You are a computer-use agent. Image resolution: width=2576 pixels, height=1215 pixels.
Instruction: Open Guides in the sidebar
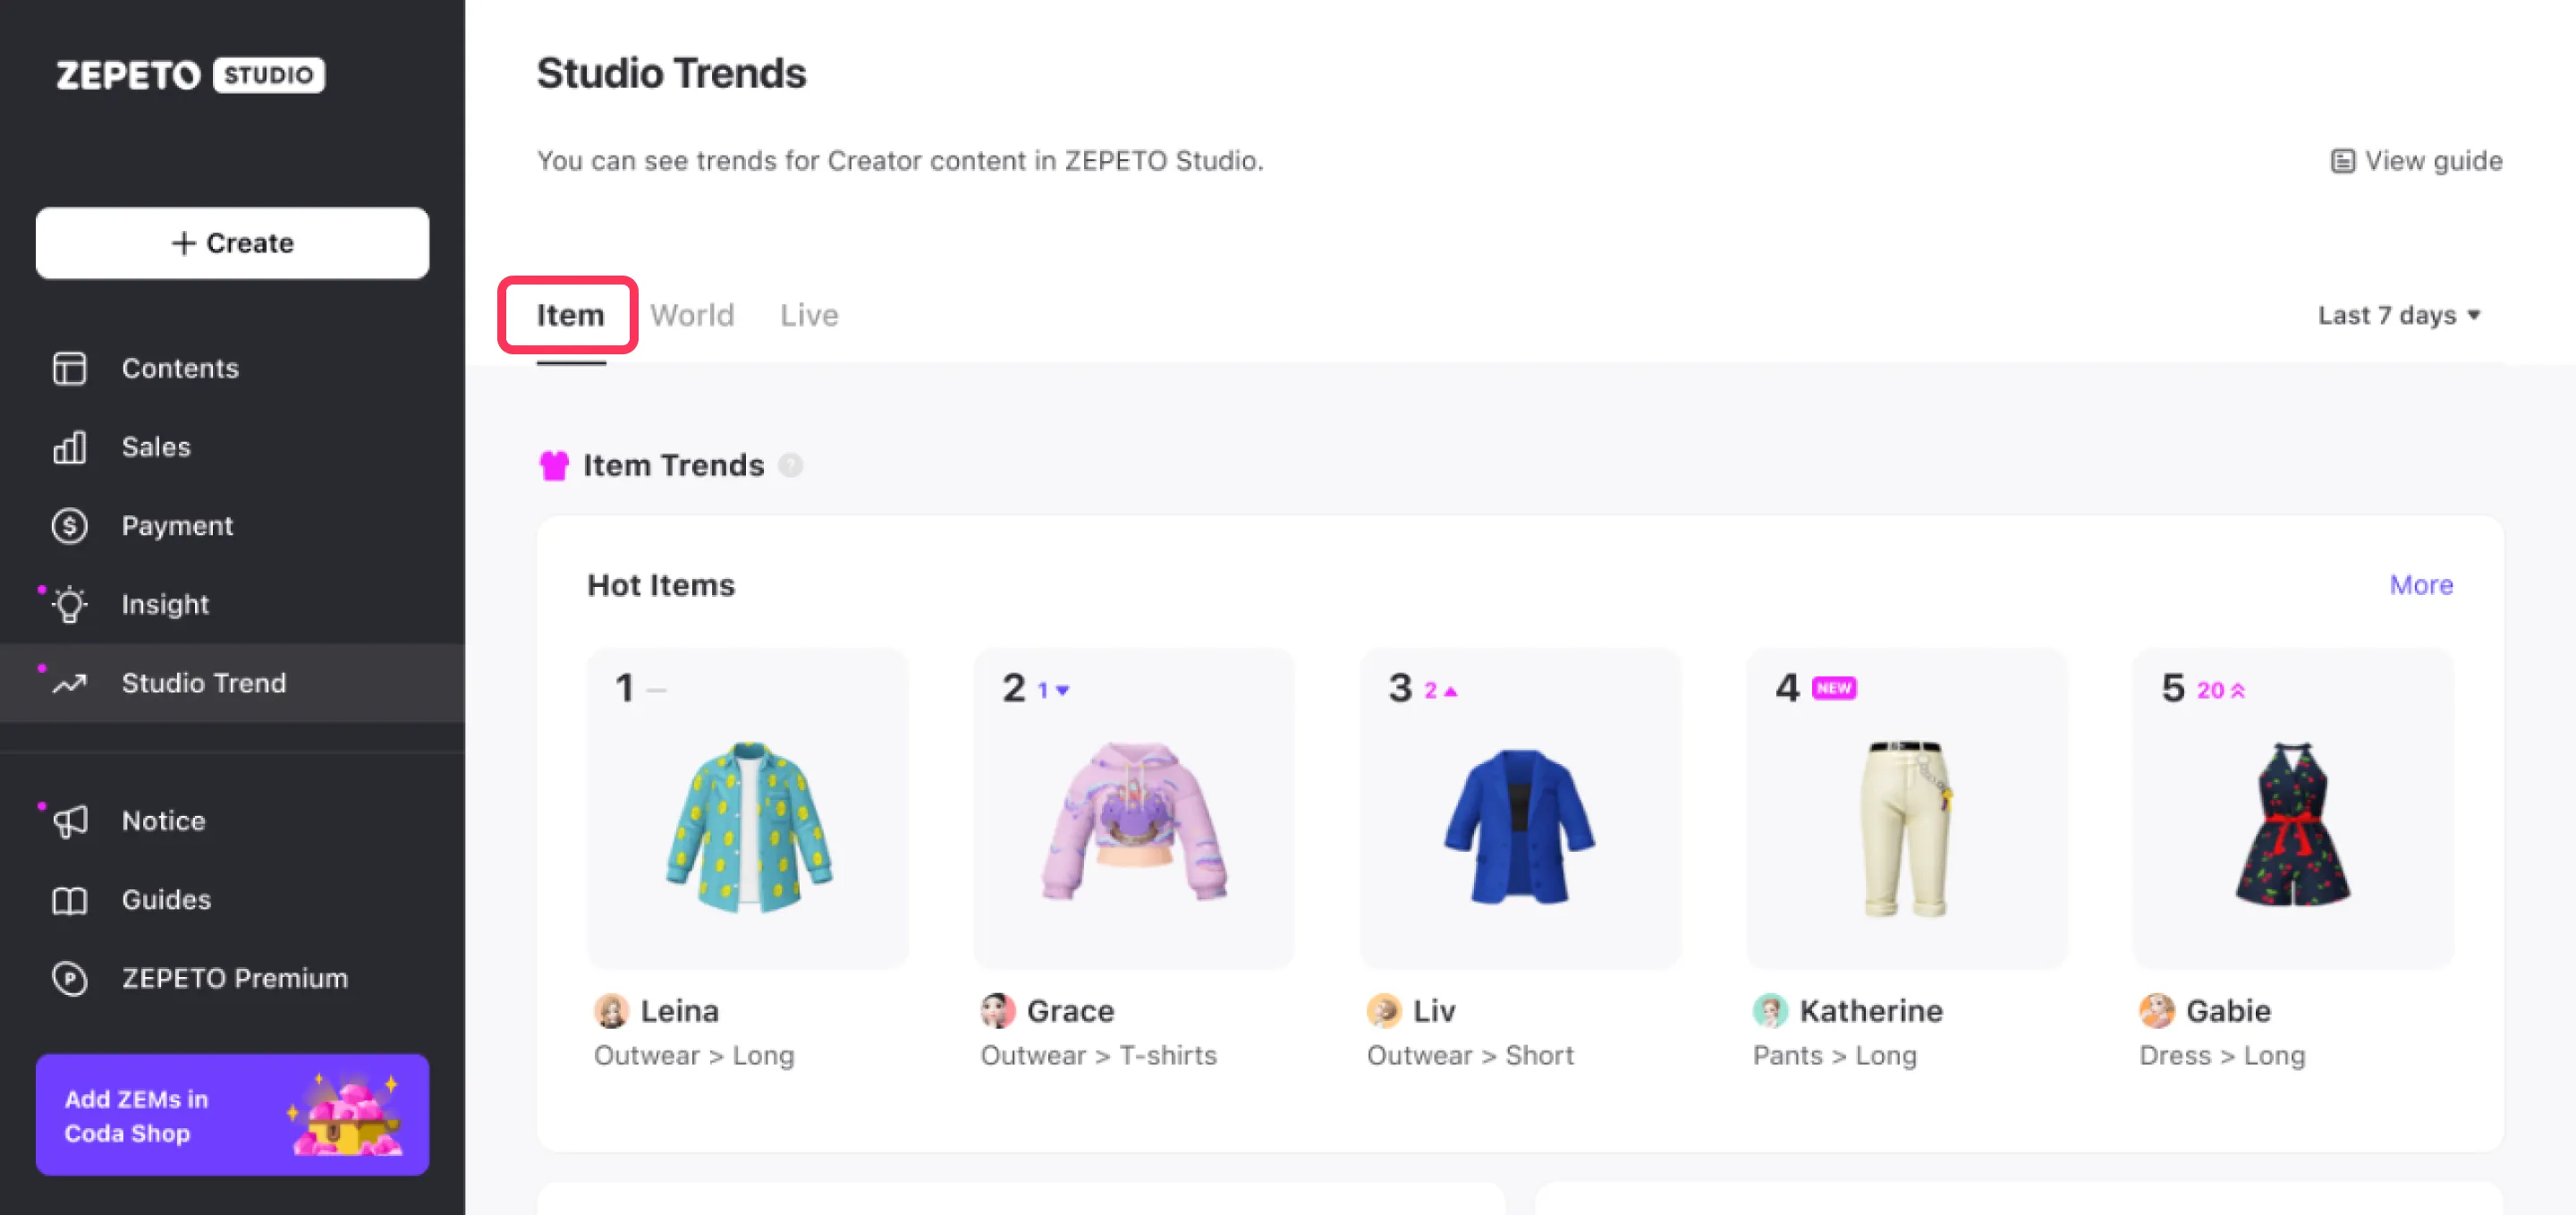click(x=232, y=900)
